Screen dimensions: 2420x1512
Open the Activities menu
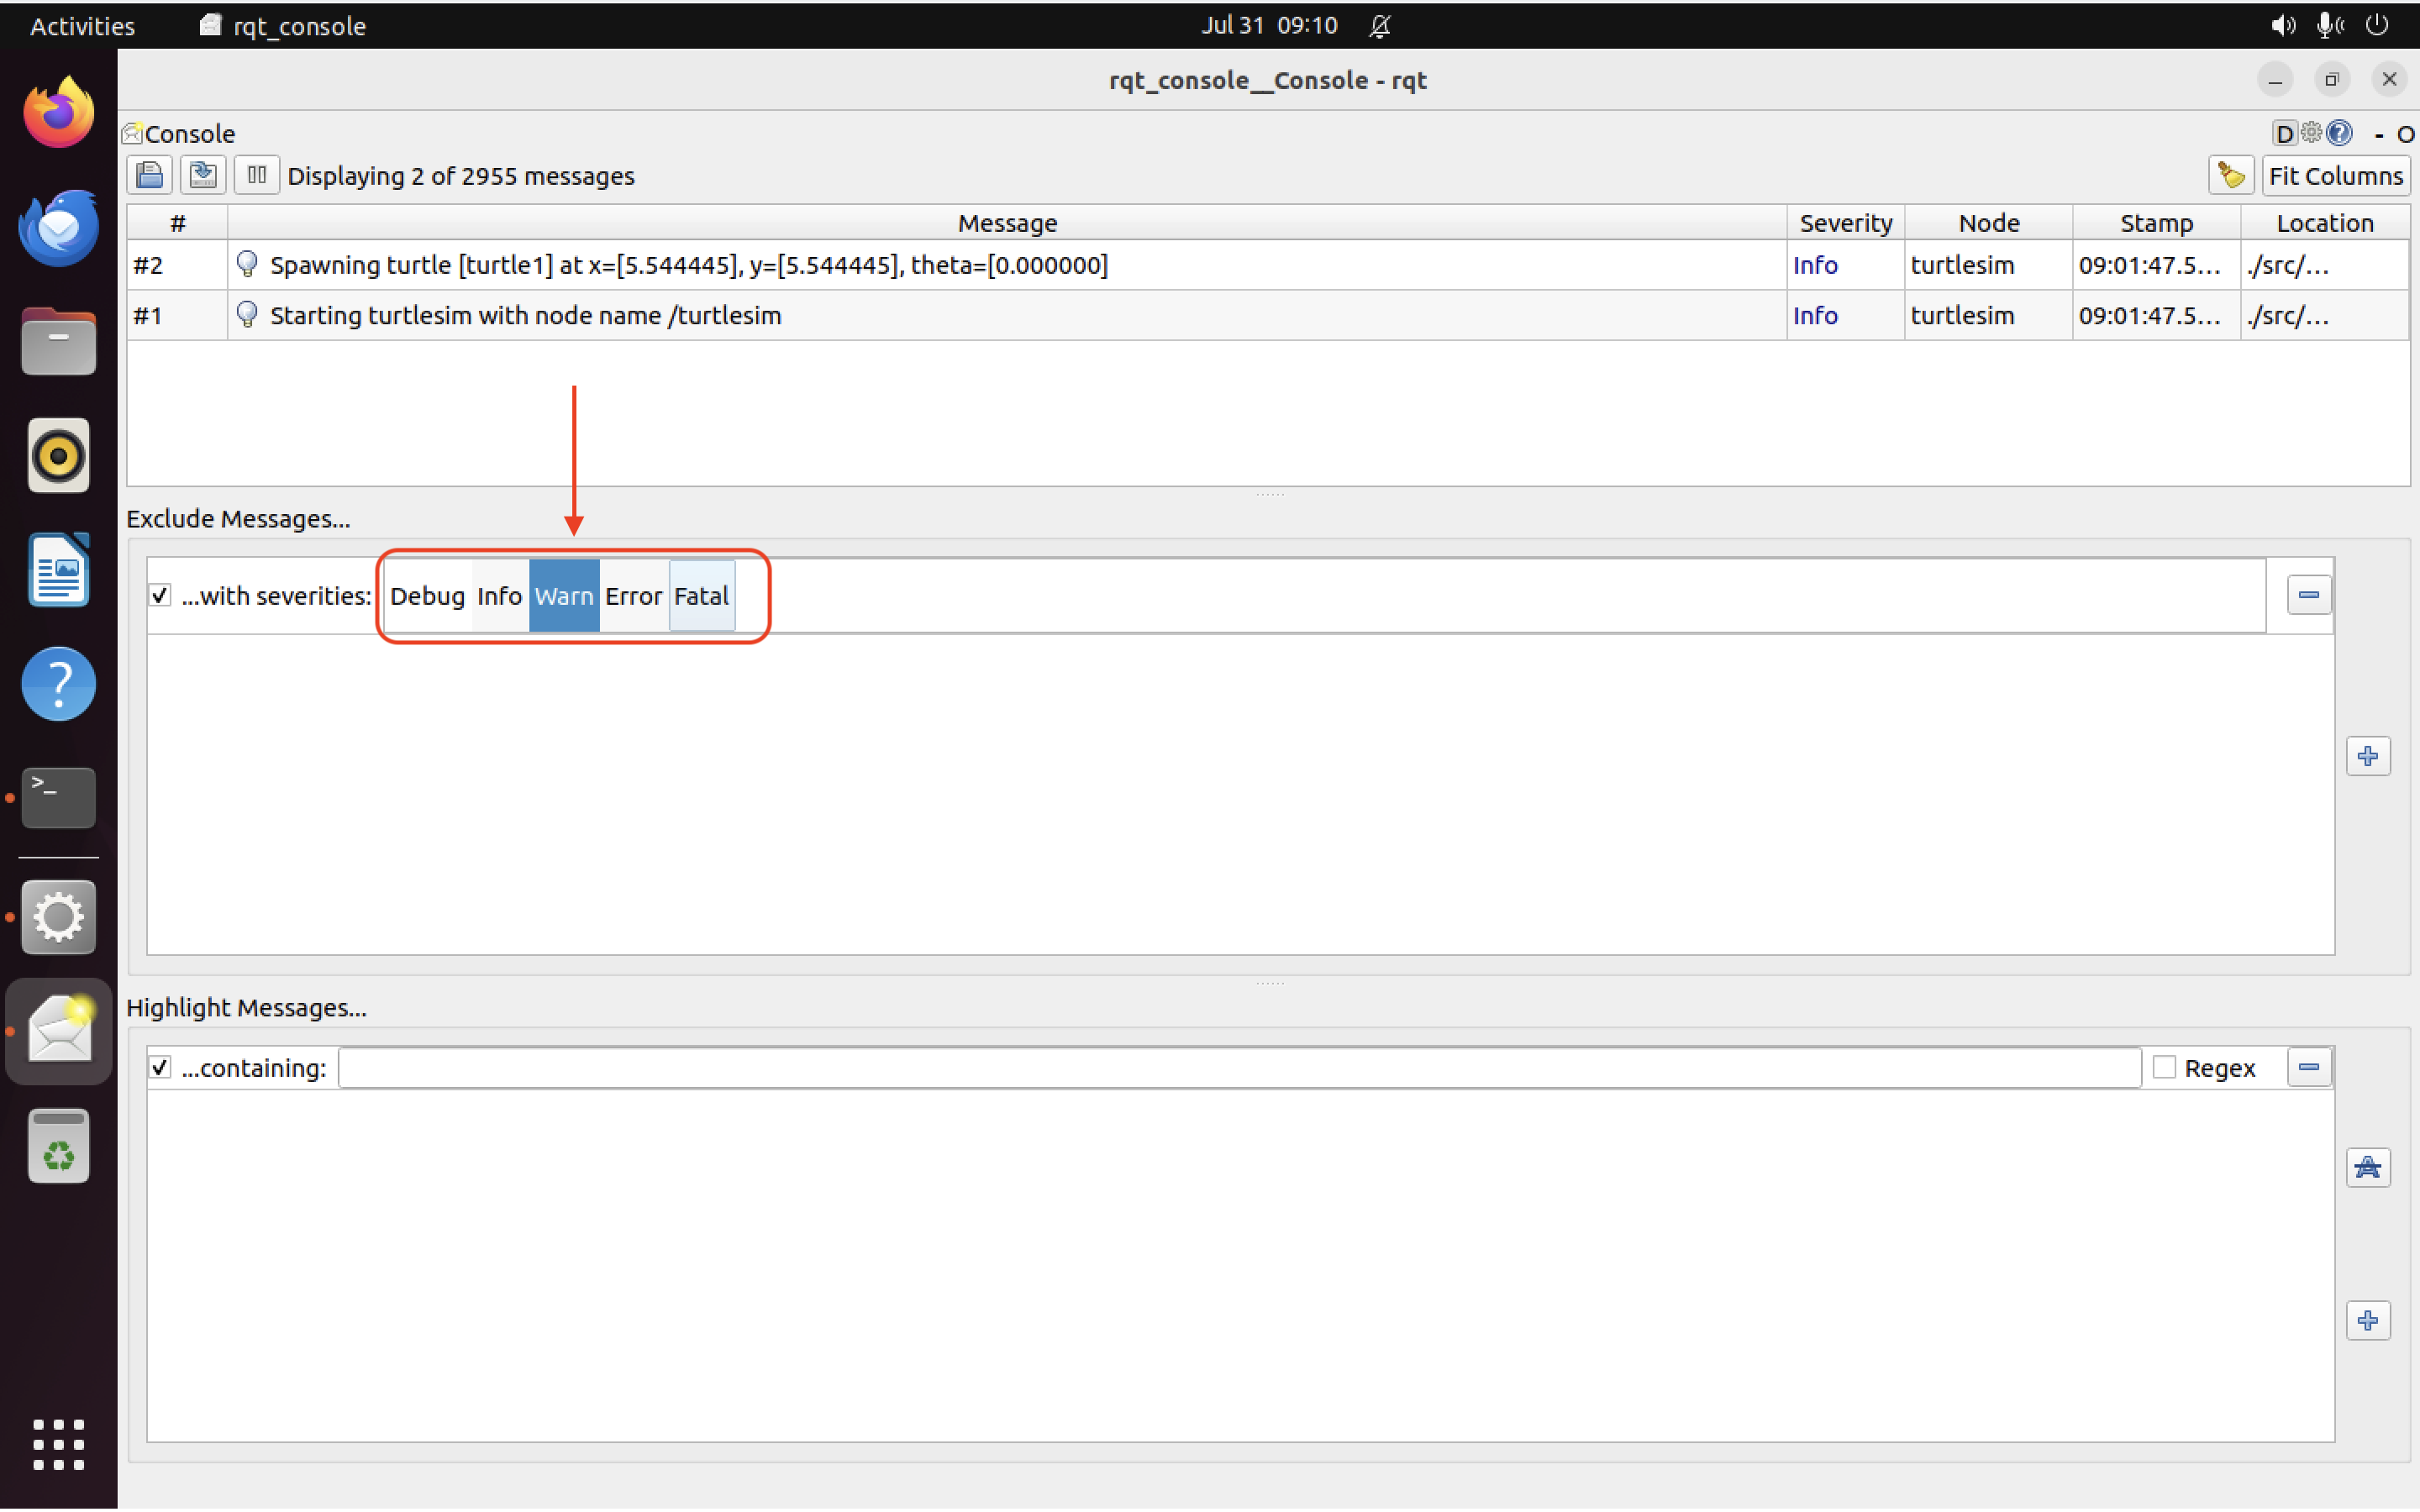[x=81, y=26]
